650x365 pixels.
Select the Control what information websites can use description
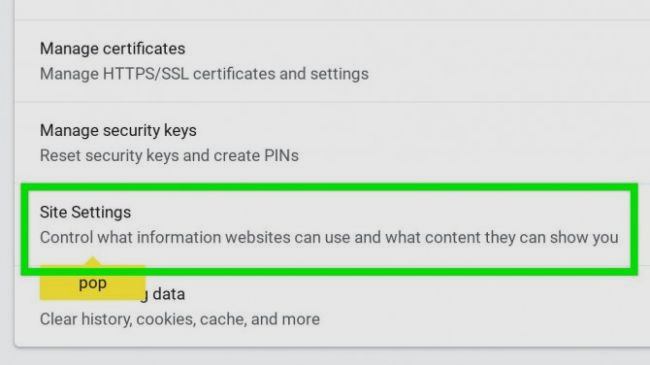[329, 238]
